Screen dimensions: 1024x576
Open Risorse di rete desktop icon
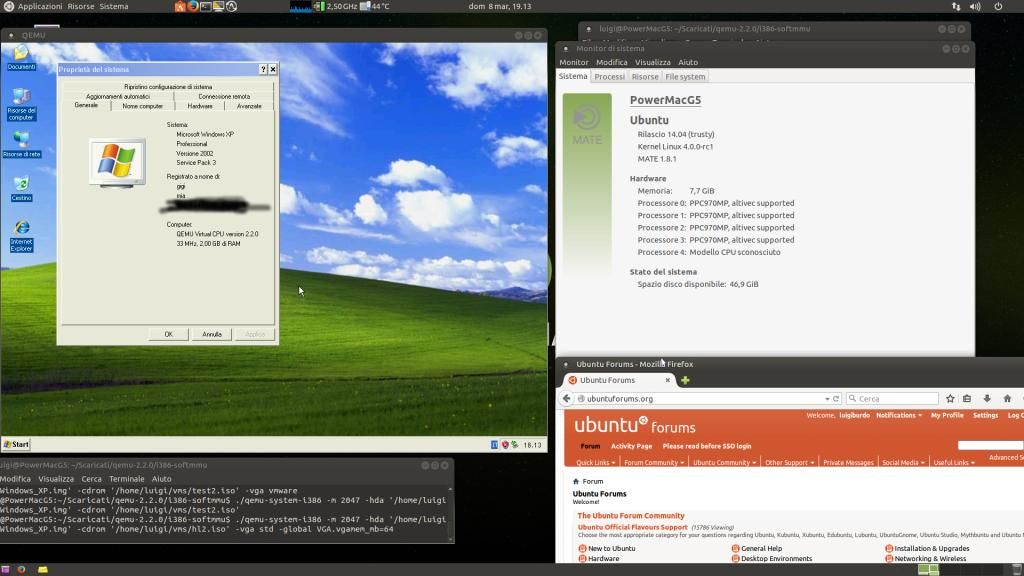click(21, 144)
